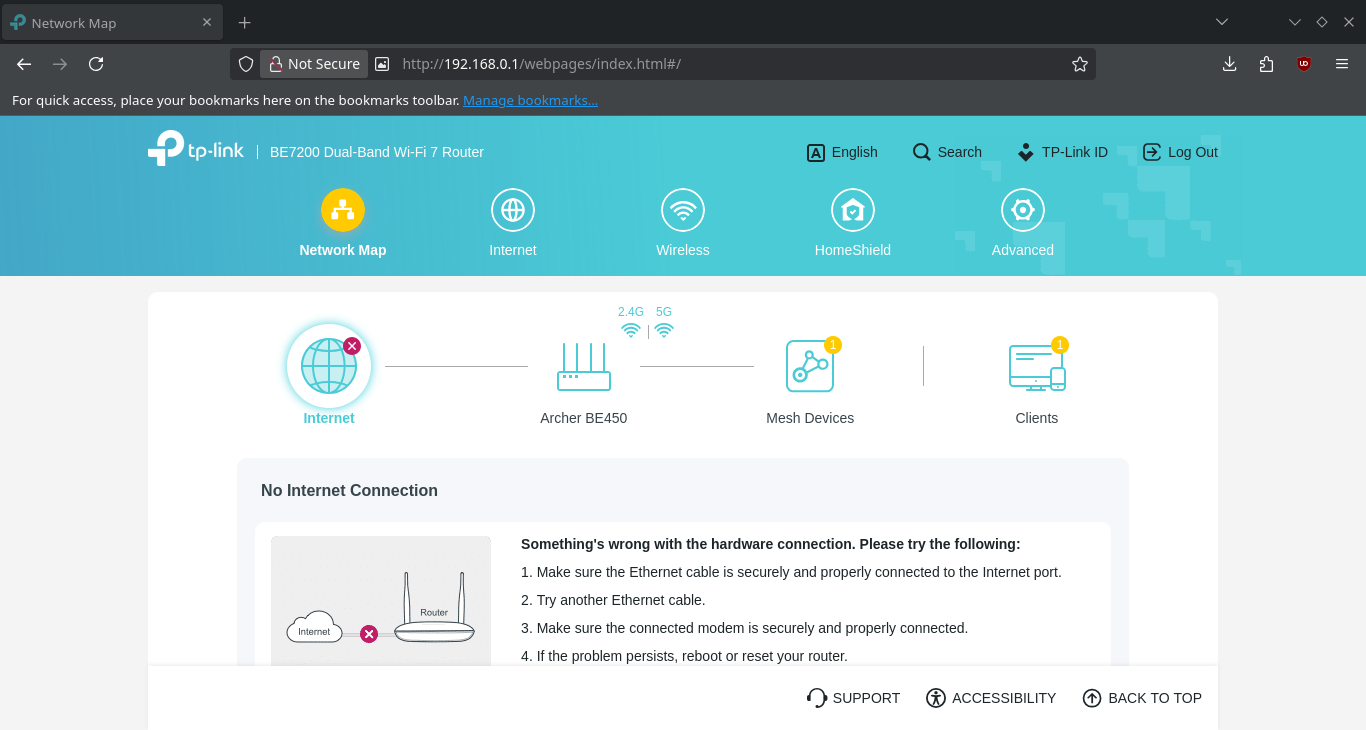The height and width of the screenshot is (730, 1366).
Task: Click the Search magnifier icon
Action: (x=922, y=152)
